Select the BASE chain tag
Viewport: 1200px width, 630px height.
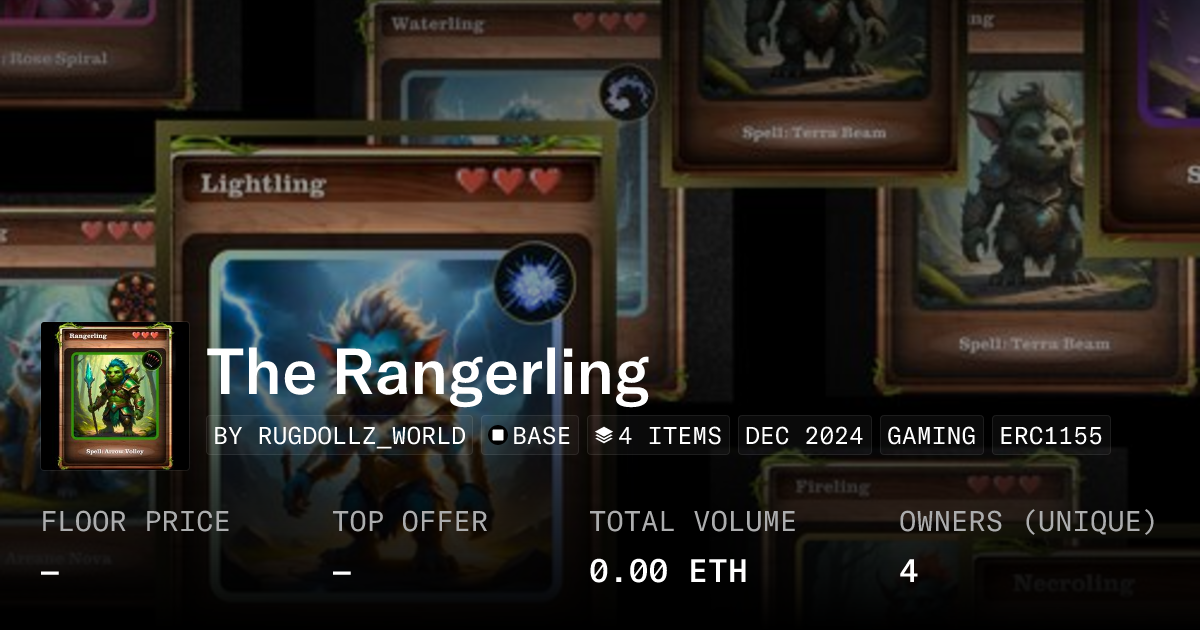coord(530,436)
